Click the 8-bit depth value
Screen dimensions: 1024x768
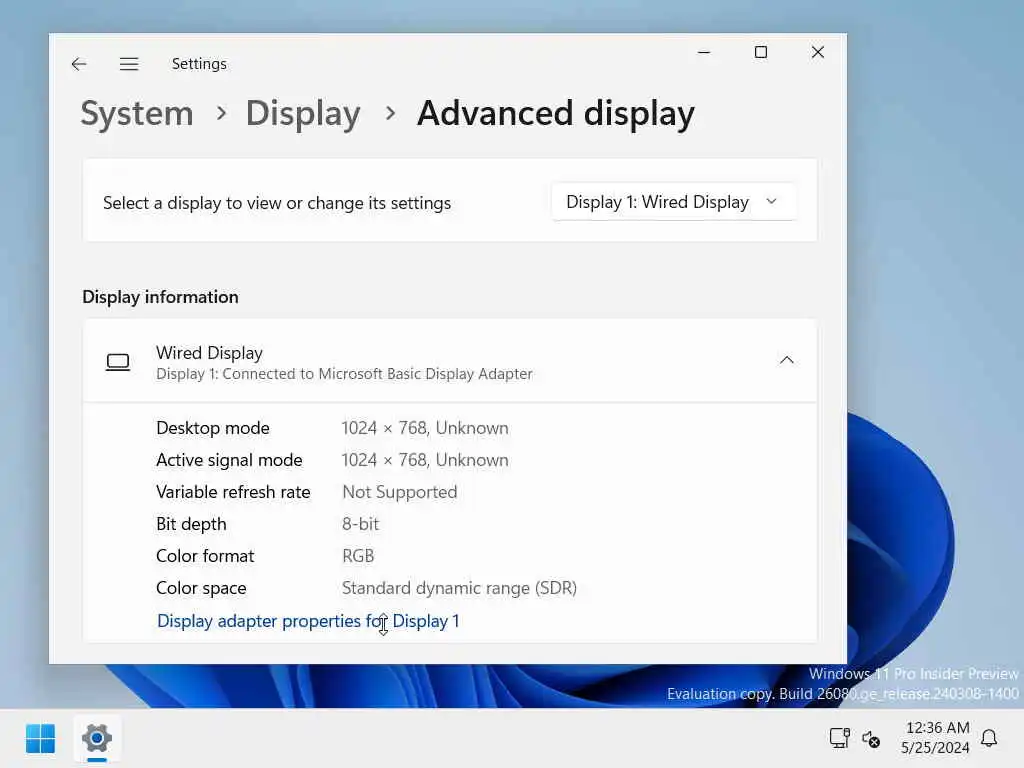pos(360,524)
